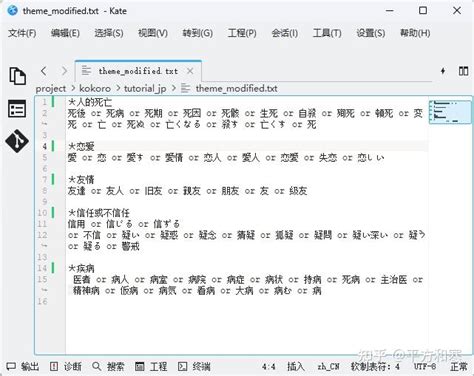Click cursor position 4:4 in status bar
The height and width of the screenshot is (376, 474).
268,367
